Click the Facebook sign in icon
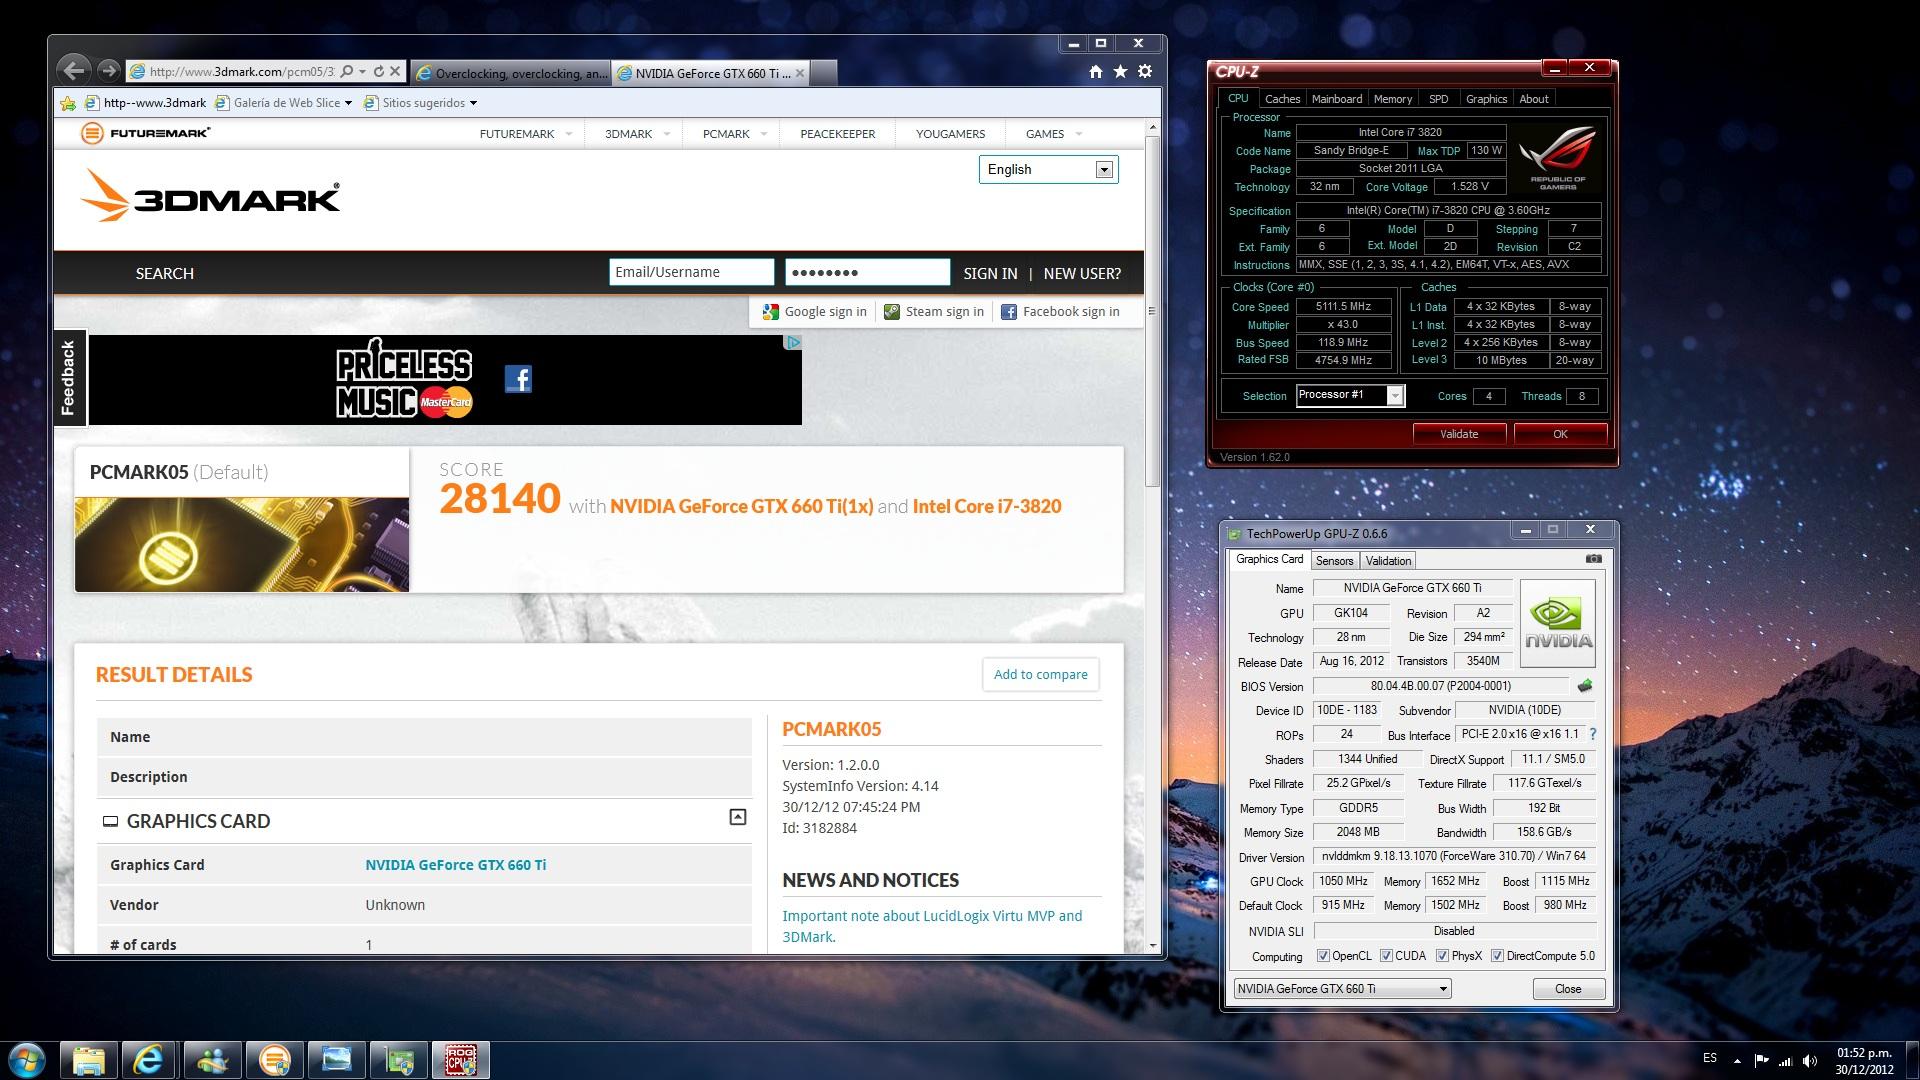 1009,312
